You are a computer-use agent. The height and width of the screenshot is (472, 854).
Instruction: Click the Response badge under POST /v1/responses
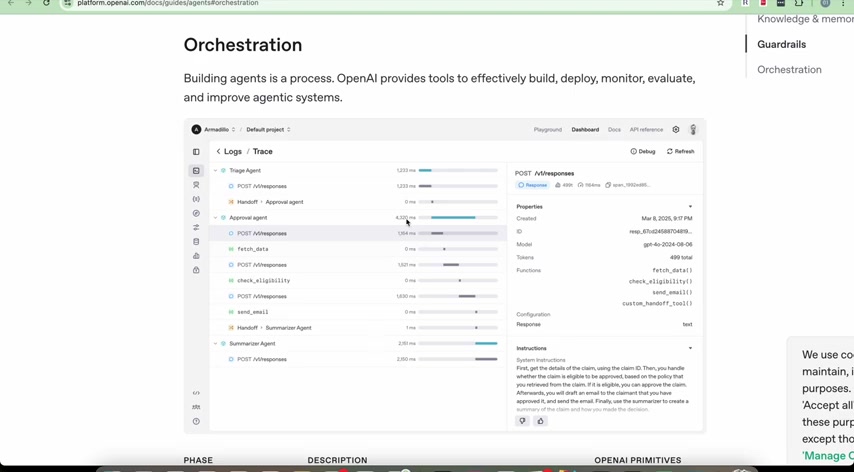click(532, 185)
